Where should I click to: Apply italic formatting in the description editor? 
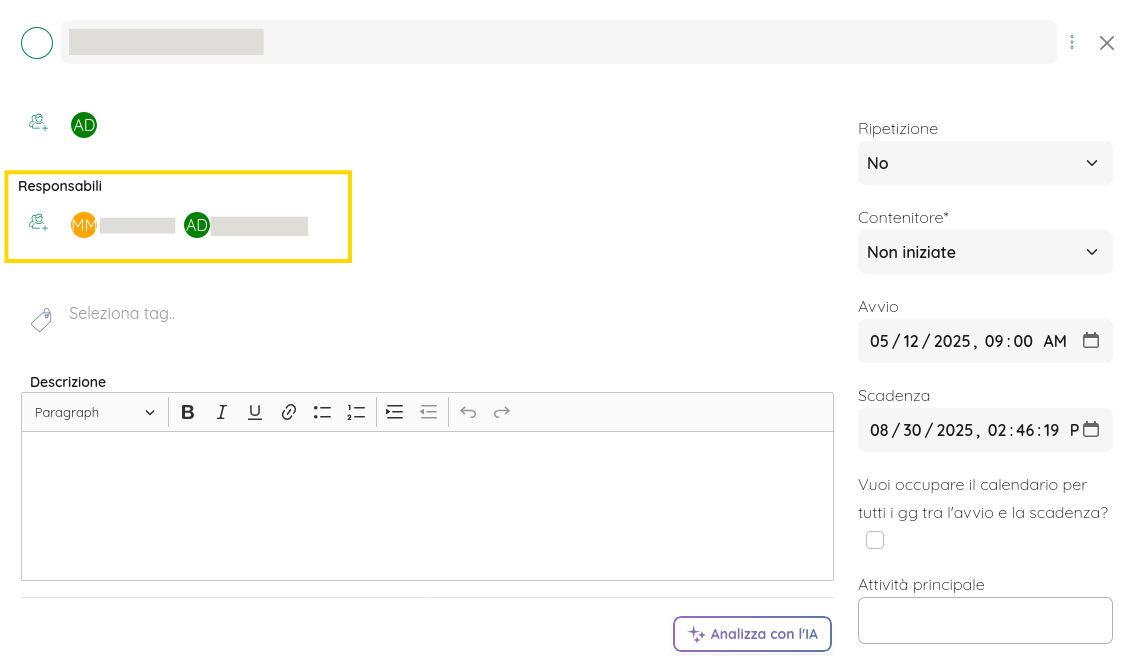pos(221,411)
